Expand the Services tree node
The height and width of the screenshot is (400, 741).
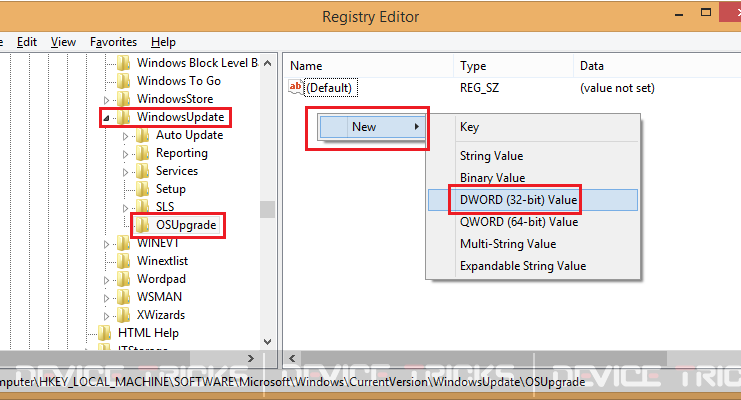click(x=125, y=172)
